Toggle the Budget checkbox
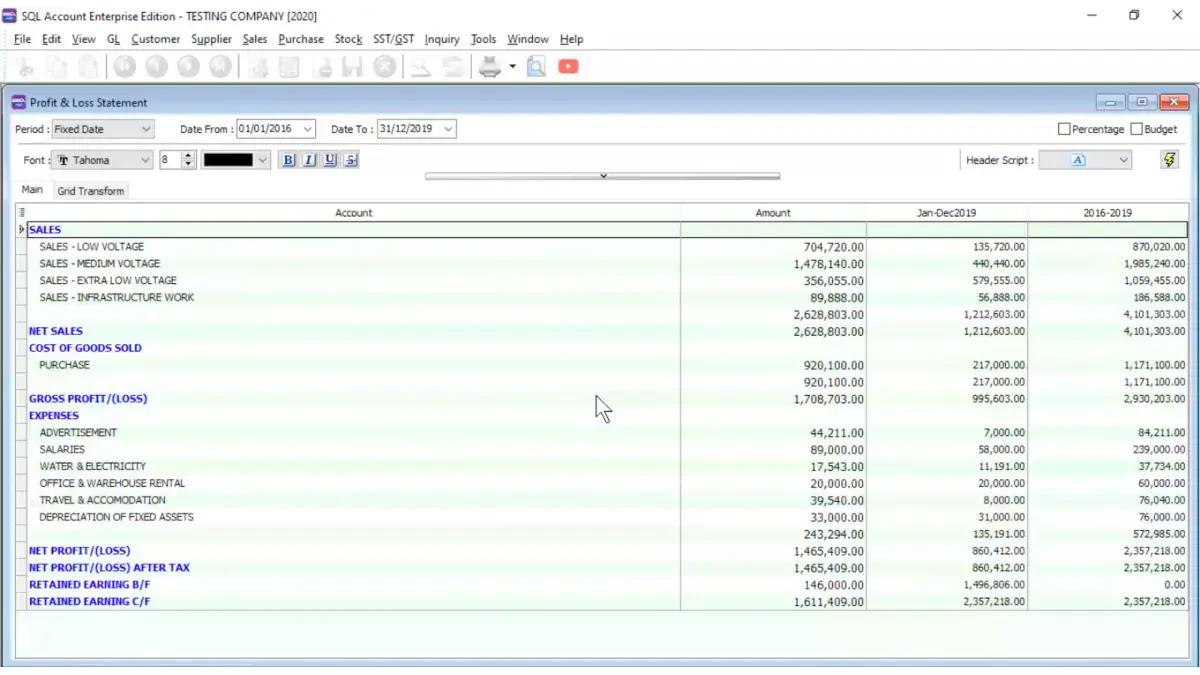 tap(1137, 129)
